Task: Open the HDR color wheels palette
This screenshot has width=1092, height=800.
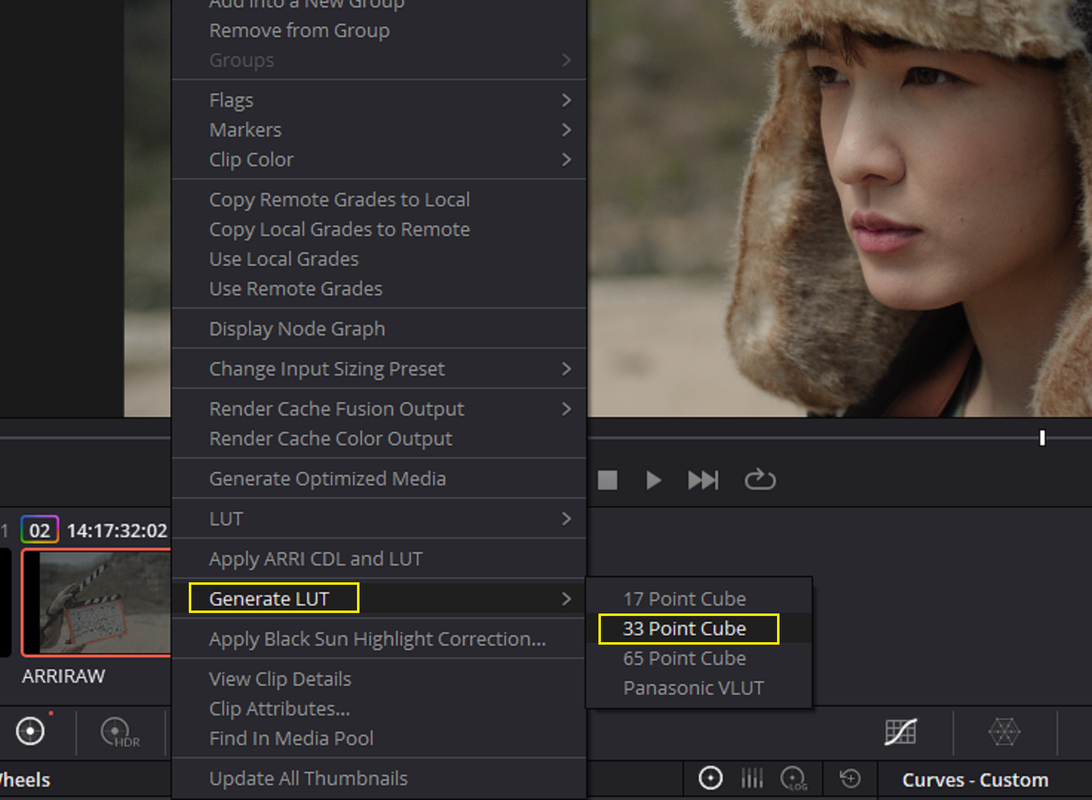Action: (x=119, y=732)
